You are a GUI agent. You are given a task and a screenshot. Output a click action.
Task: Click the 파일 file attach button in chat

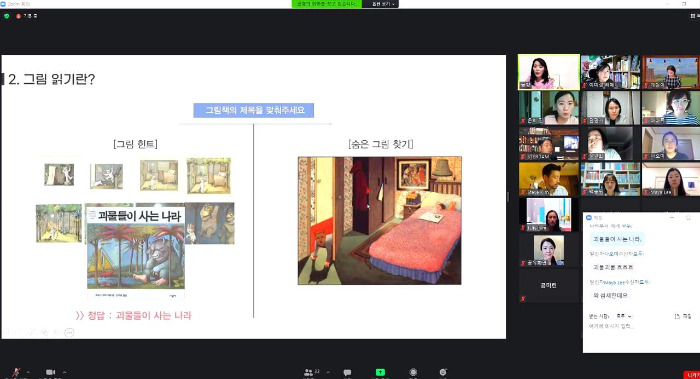coord(683,316)
